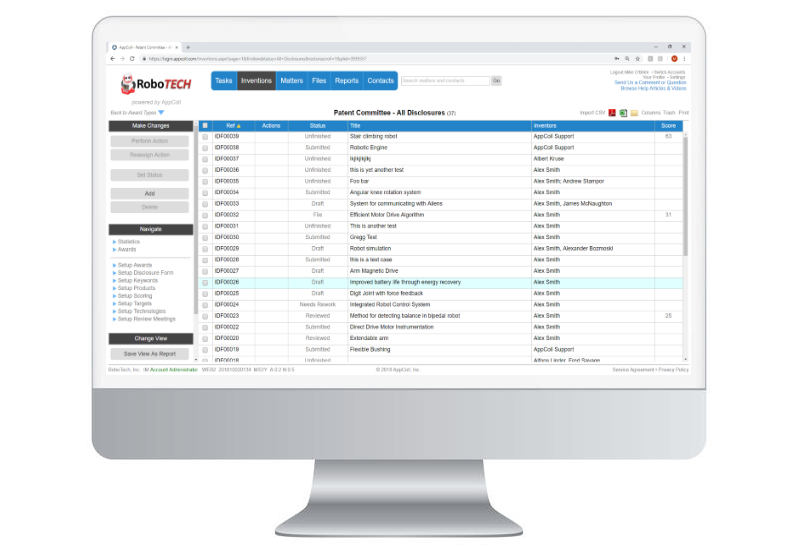The image size is (800, 551).
Task: Focus the search matters and contacts field
Action: point(444,80)
